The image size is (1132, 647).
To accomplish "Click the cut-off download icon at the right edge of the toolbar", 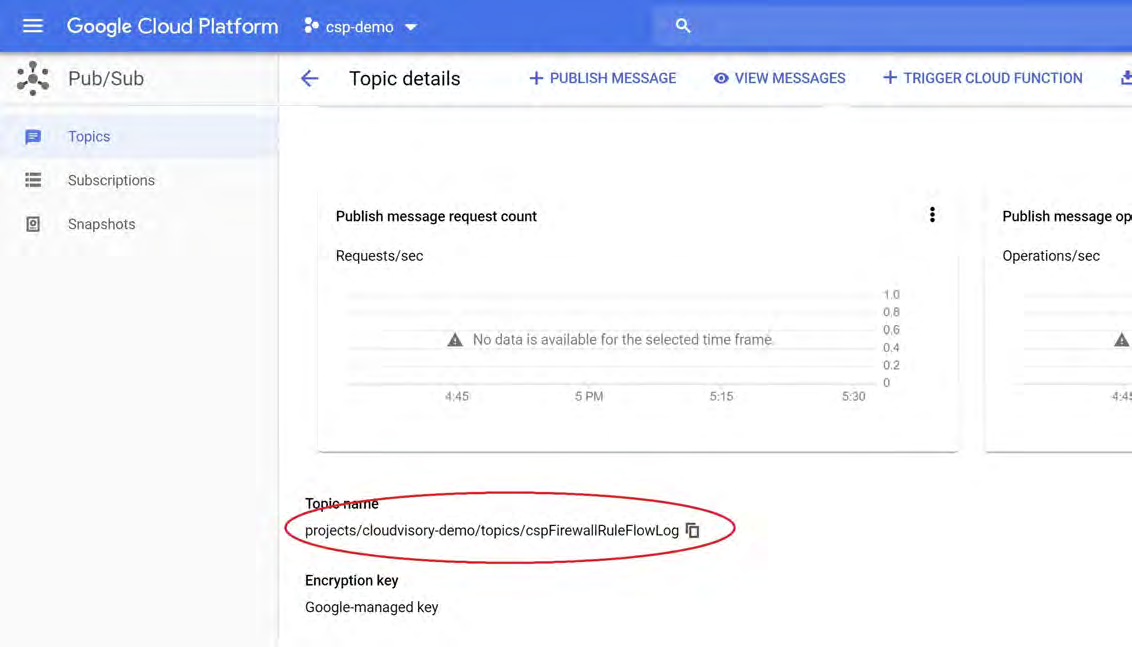I will [x=1126, y=78].
